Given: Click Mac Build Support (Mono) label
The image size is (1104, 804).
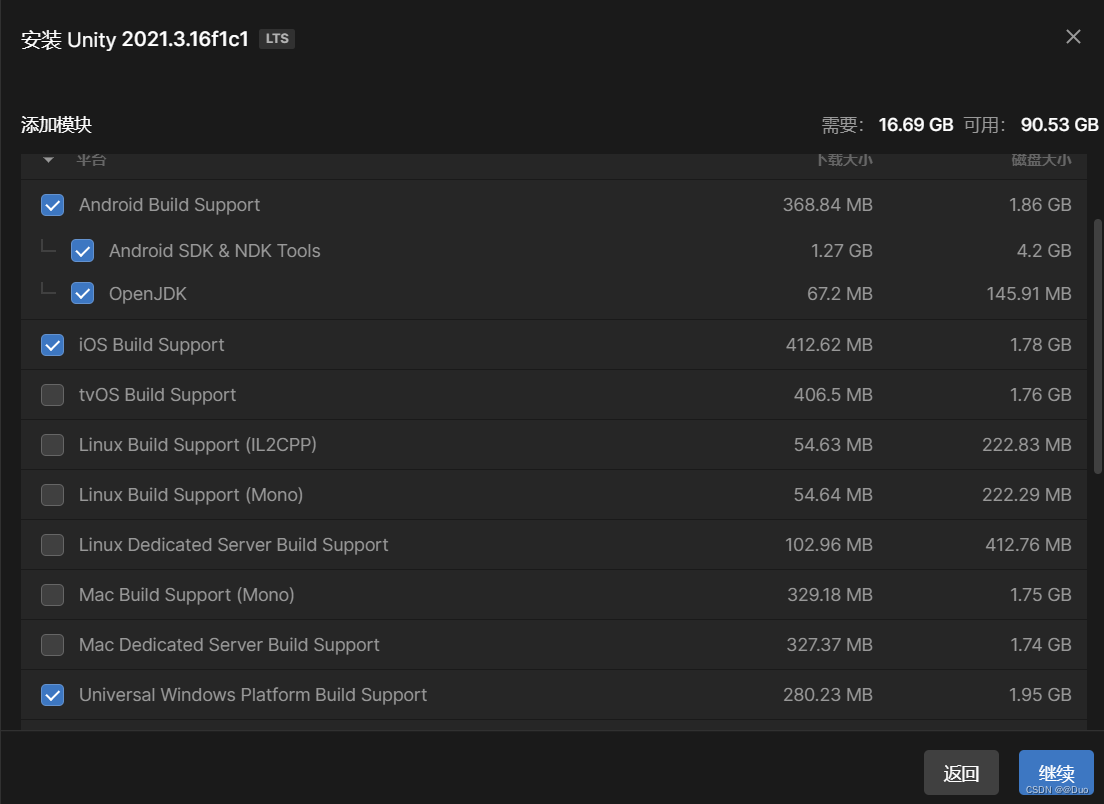Looking at the screenshot, I should tap(187, 595).
